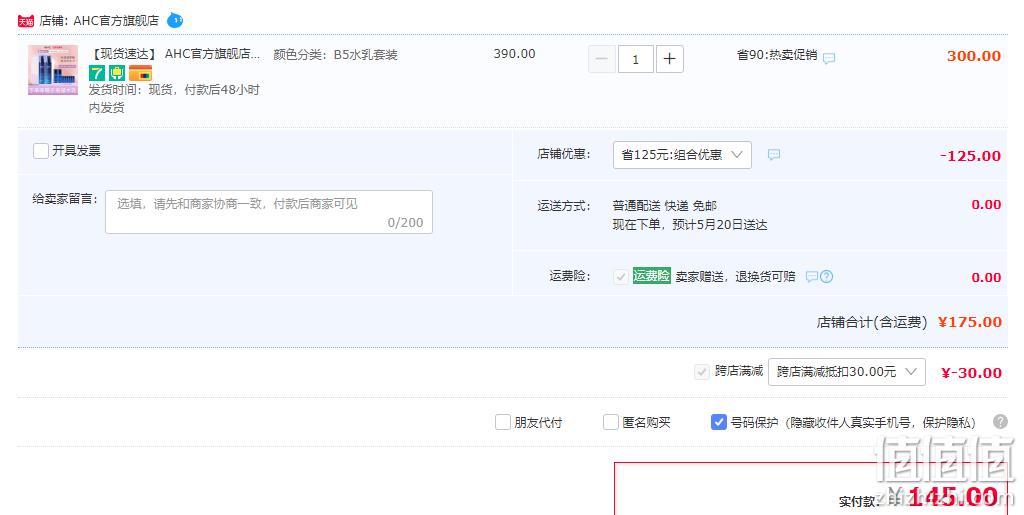Decrease quantity with the minus button
Screen dimensions: 1024x515
click(x=601, y=59)
